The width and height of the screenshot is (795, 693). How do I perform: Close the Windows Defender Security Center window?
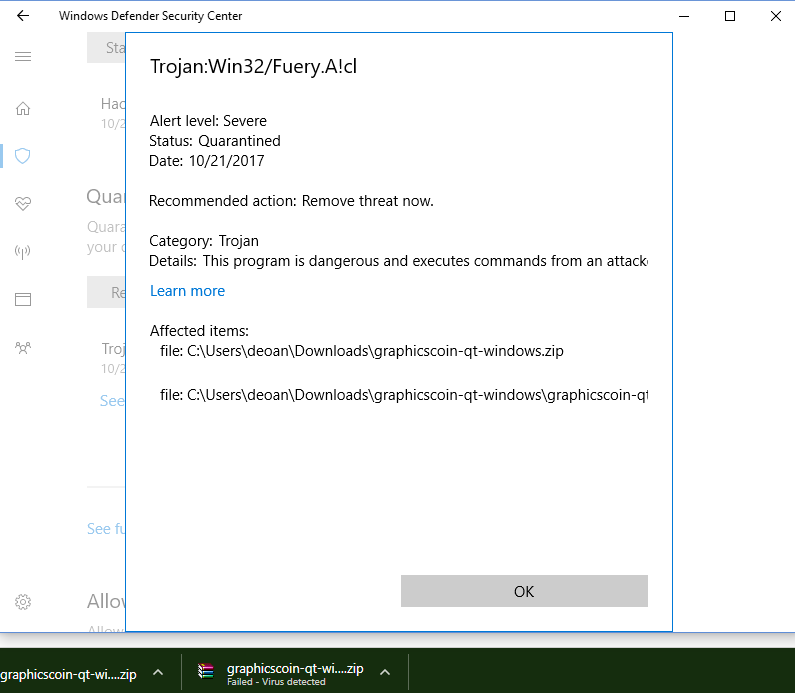776,16
